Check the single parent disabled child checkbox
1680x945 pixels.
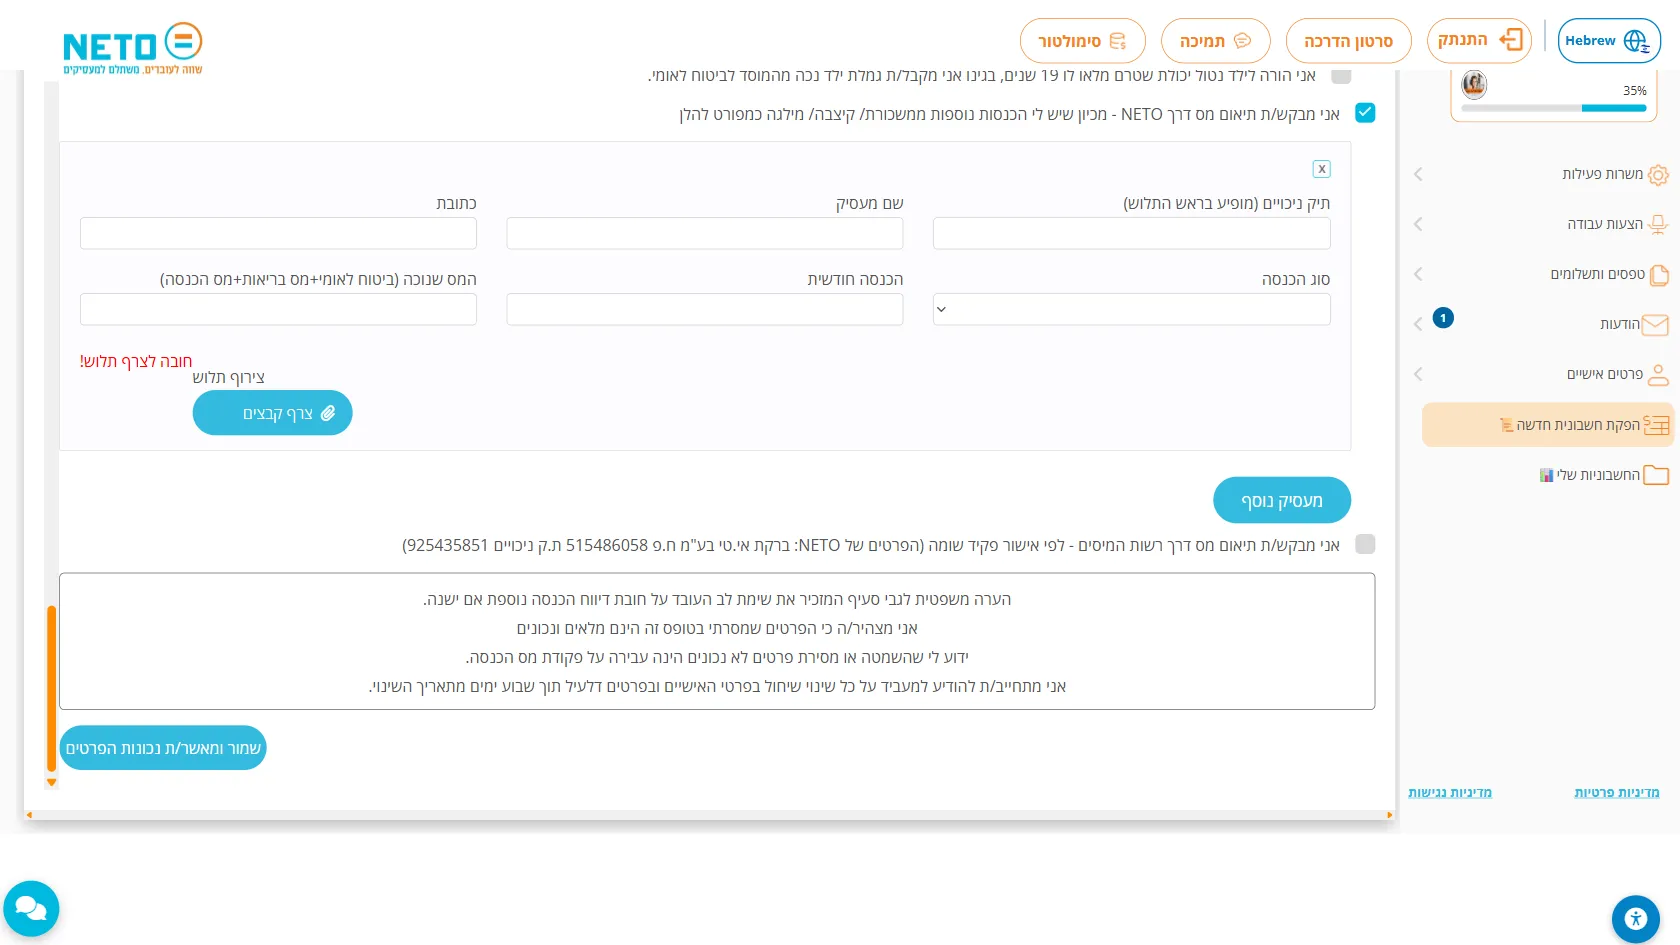pyautogui.click(x=1341, y=76)
